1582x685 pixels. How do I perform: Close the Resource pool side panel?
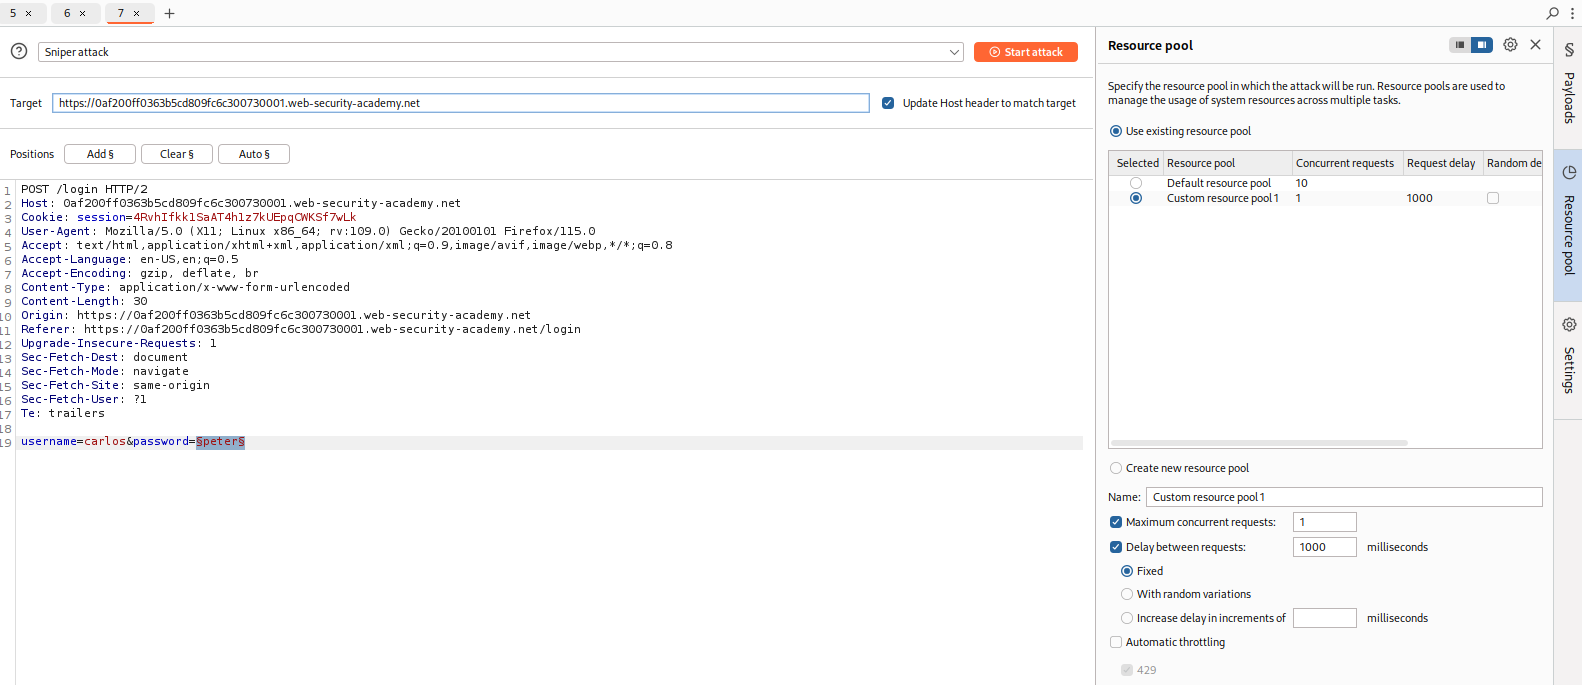[1535, 45]
